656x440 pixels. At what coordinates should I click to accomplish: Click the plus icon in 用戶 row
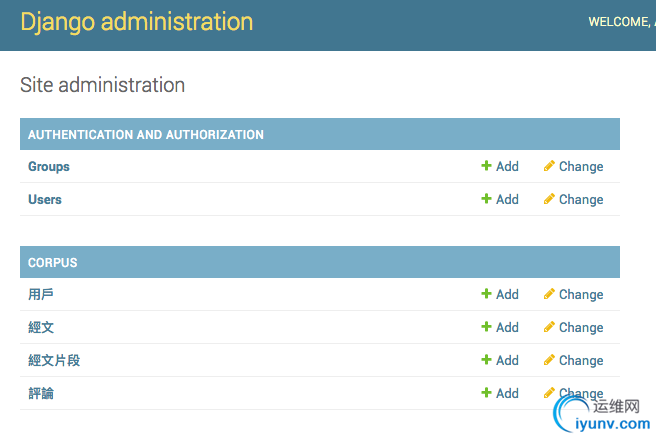[486, 294]
